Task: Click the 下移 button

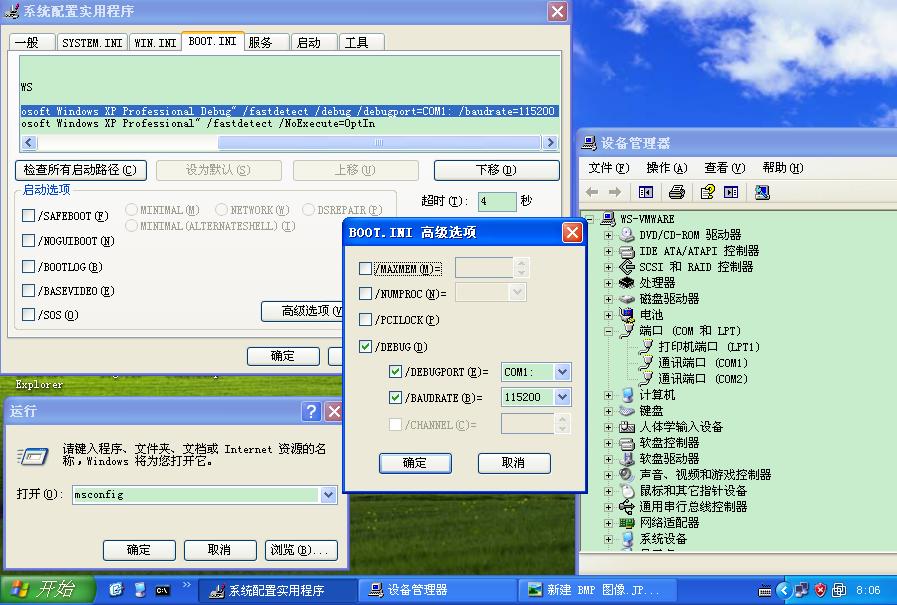Action: pyautogui.click(x=497, y=170)
